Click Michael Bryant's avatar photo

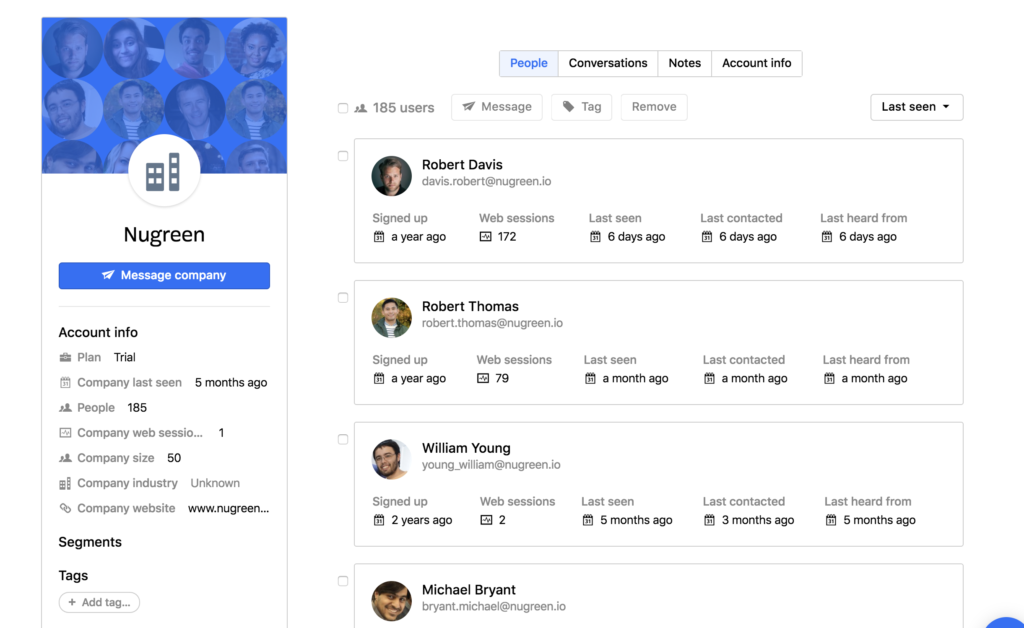pos(391,601)
